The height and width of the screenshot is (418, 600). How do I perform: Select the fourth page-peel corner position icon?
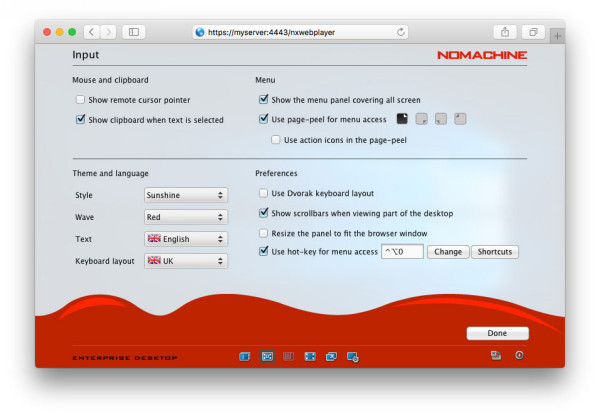coord(460,119)
